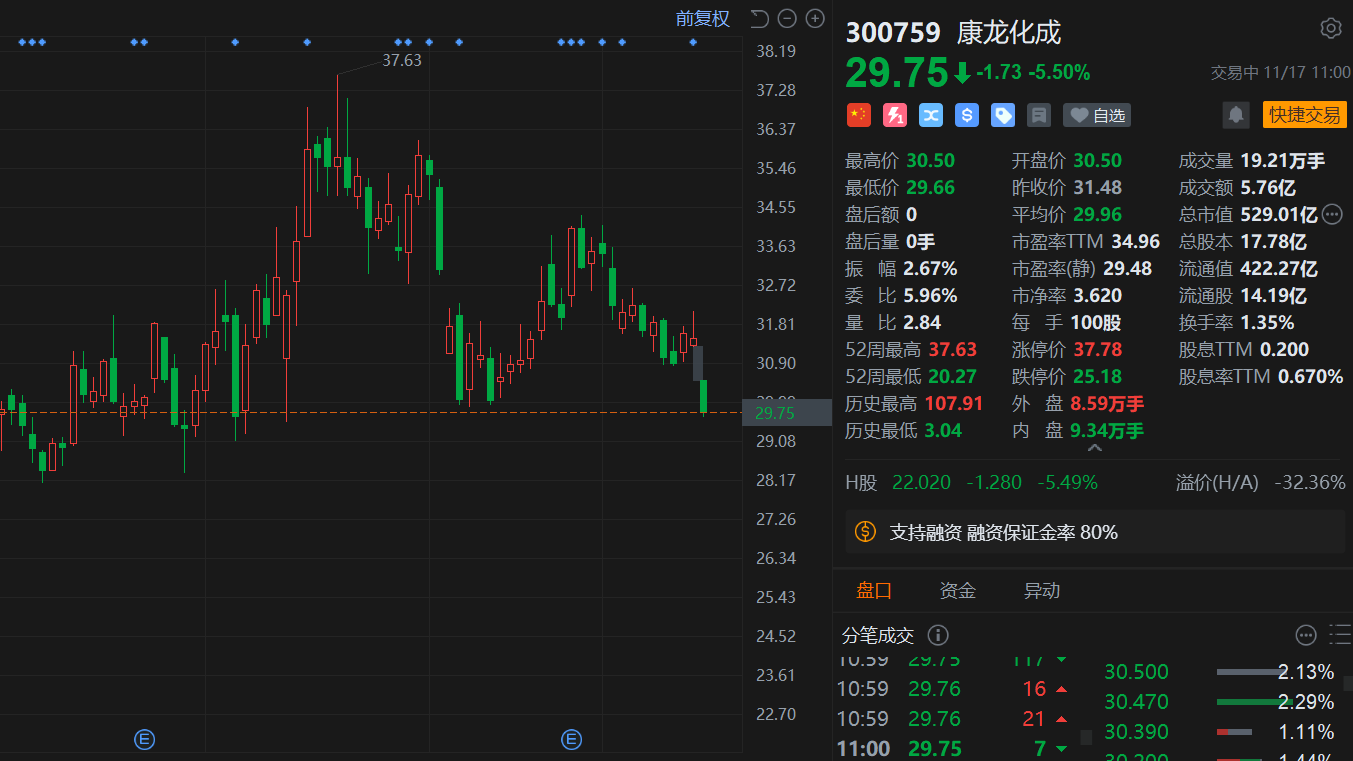Image resolution: width=1353 pixels, height=761 pixels.
Task: Show info icon next to 分笔成交
Action: (937, 635)
